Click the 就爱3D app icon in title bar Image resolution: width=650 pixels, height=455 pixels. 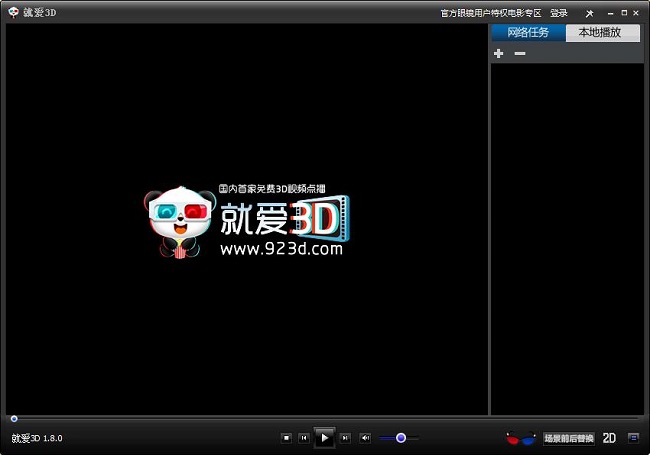(x=13, y=13)
